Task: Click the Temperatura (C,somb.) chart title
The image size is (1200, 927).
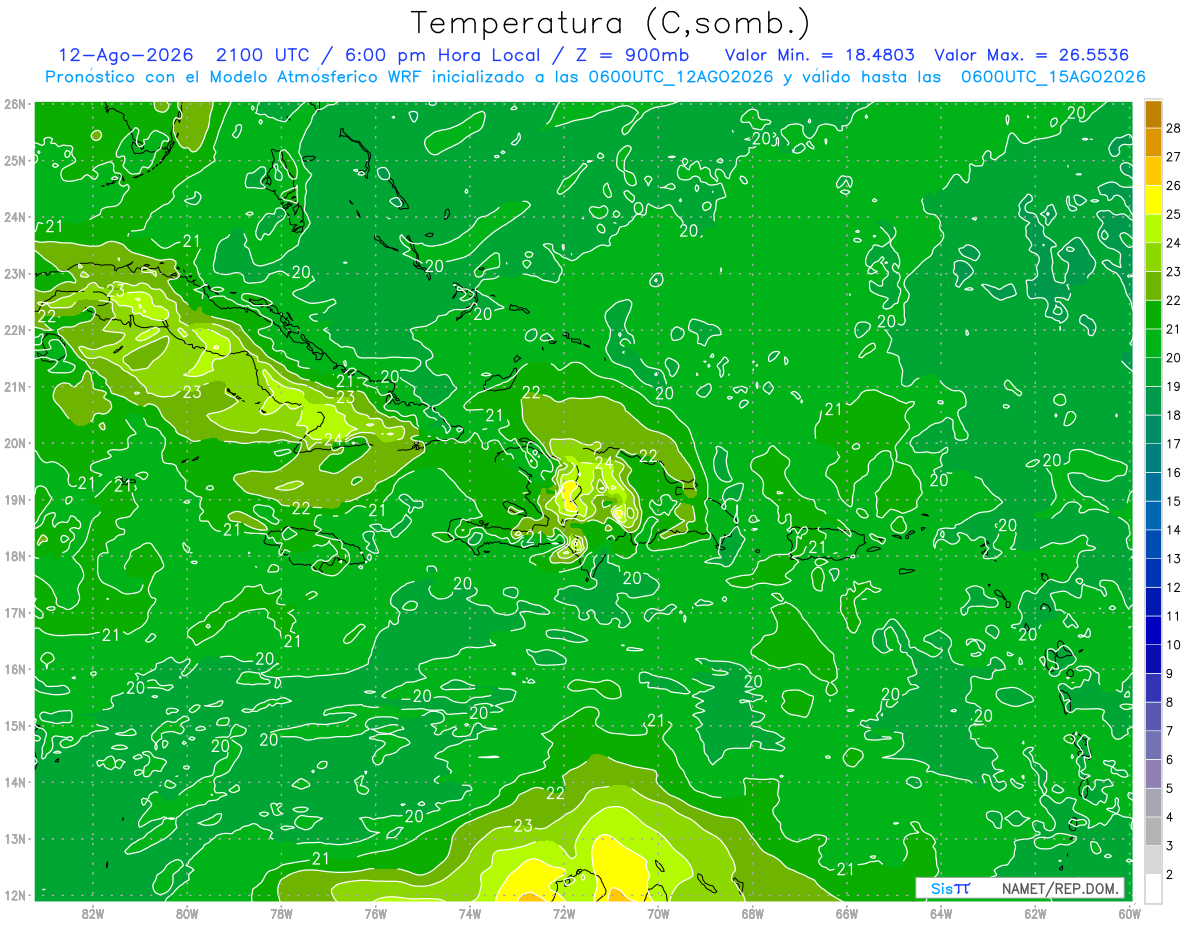Action: coord(611,24)
